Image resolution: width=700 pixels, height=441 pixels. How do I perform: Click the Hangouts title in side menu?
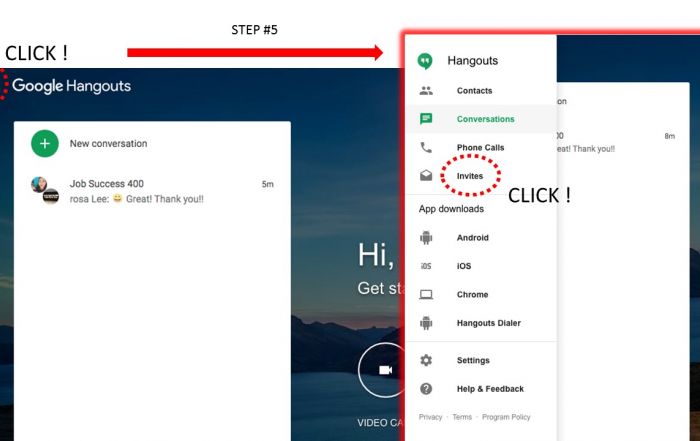pos(473,60)
